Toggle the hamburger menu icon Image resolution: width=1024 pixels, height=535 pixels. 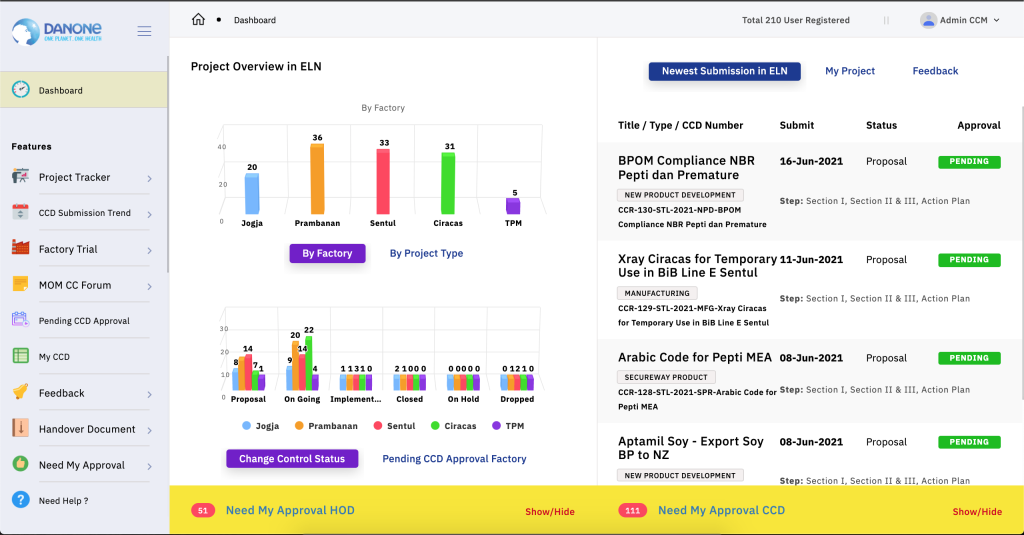[x=144, y=31]
